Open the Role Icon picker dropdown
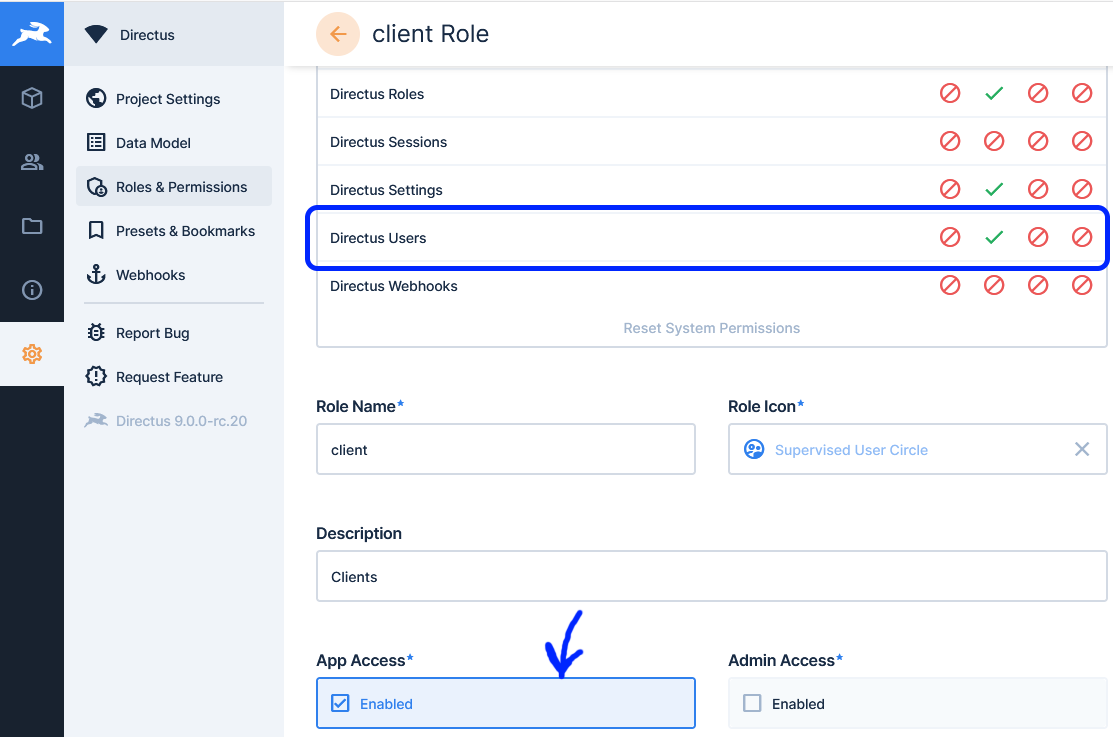The height and width of the screenshot is (737, 1113). coord(917,449)
